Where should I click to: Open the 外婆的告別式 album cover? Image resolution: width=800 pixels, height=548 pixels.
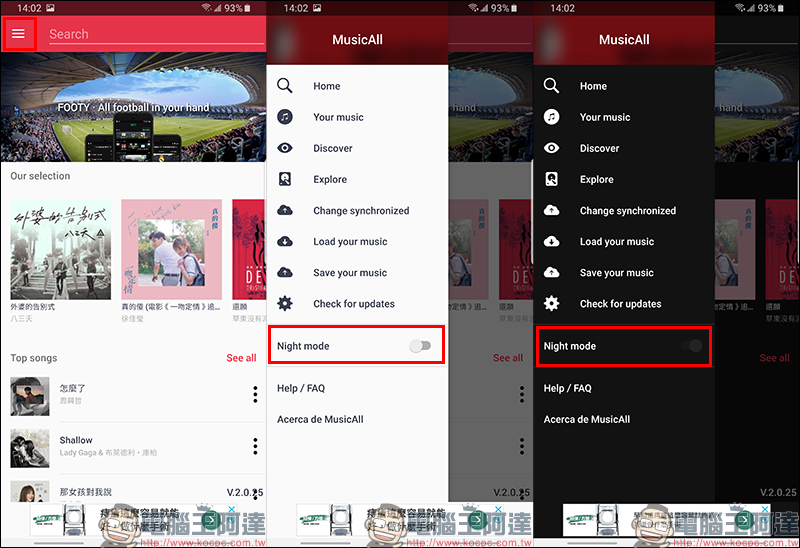point(61,250)
